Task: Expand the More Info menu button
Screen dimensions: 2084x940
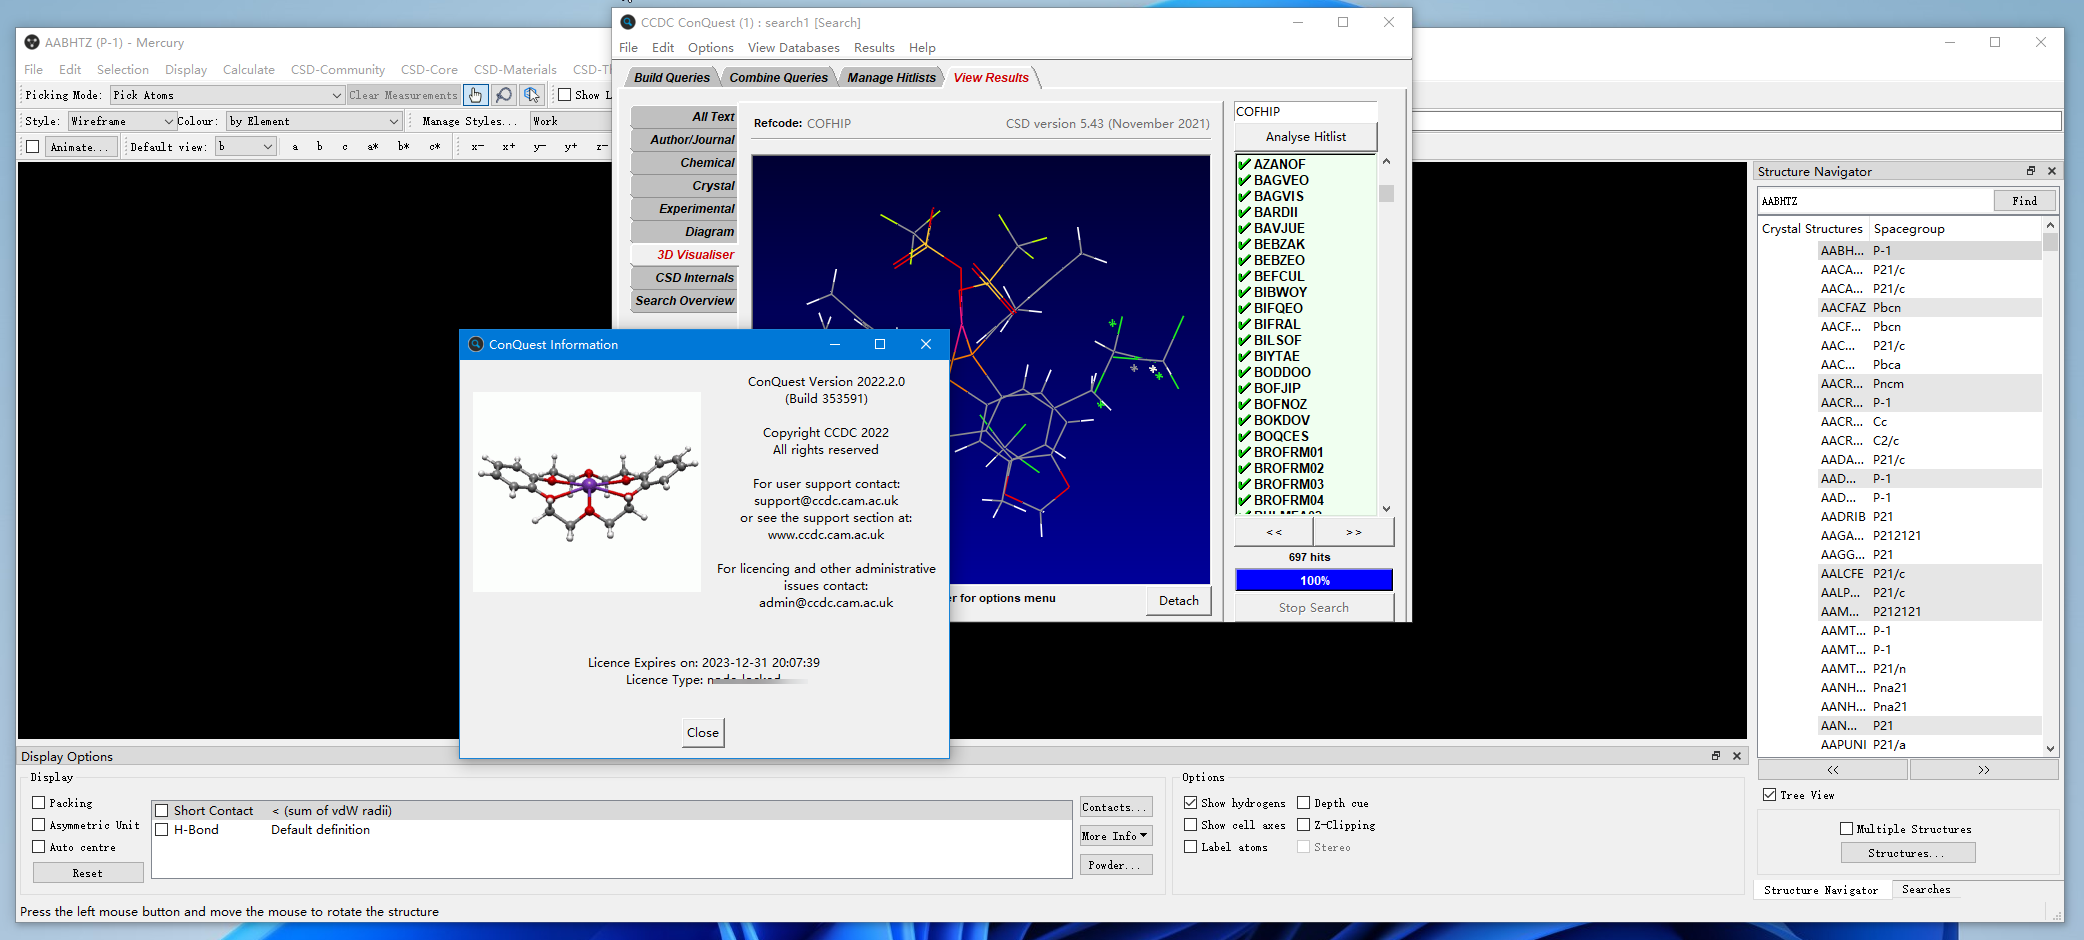Action: (x=1116, y=836)
